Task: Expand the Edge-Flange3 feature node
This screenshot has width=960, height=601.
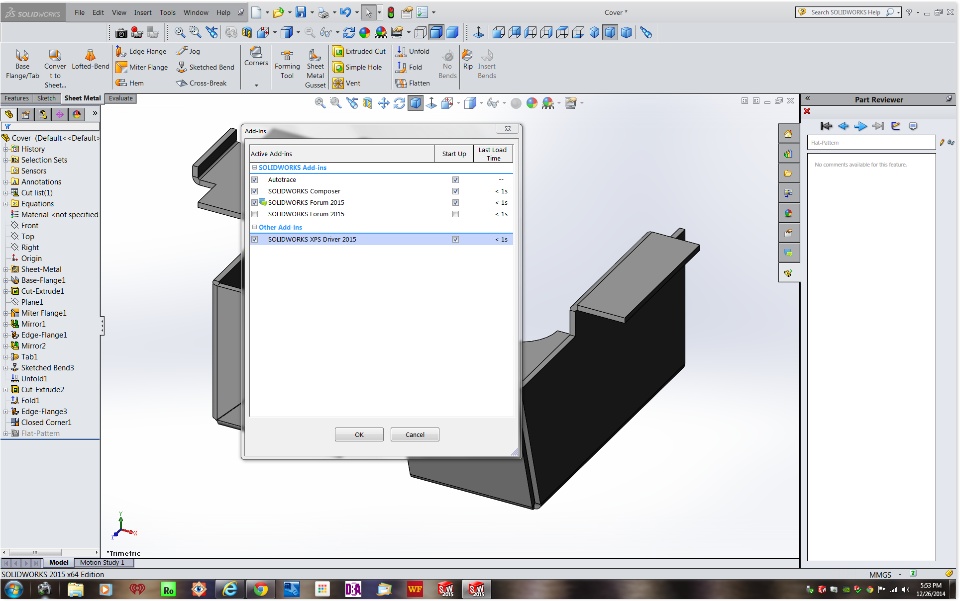Action: (x=6, y=412)
